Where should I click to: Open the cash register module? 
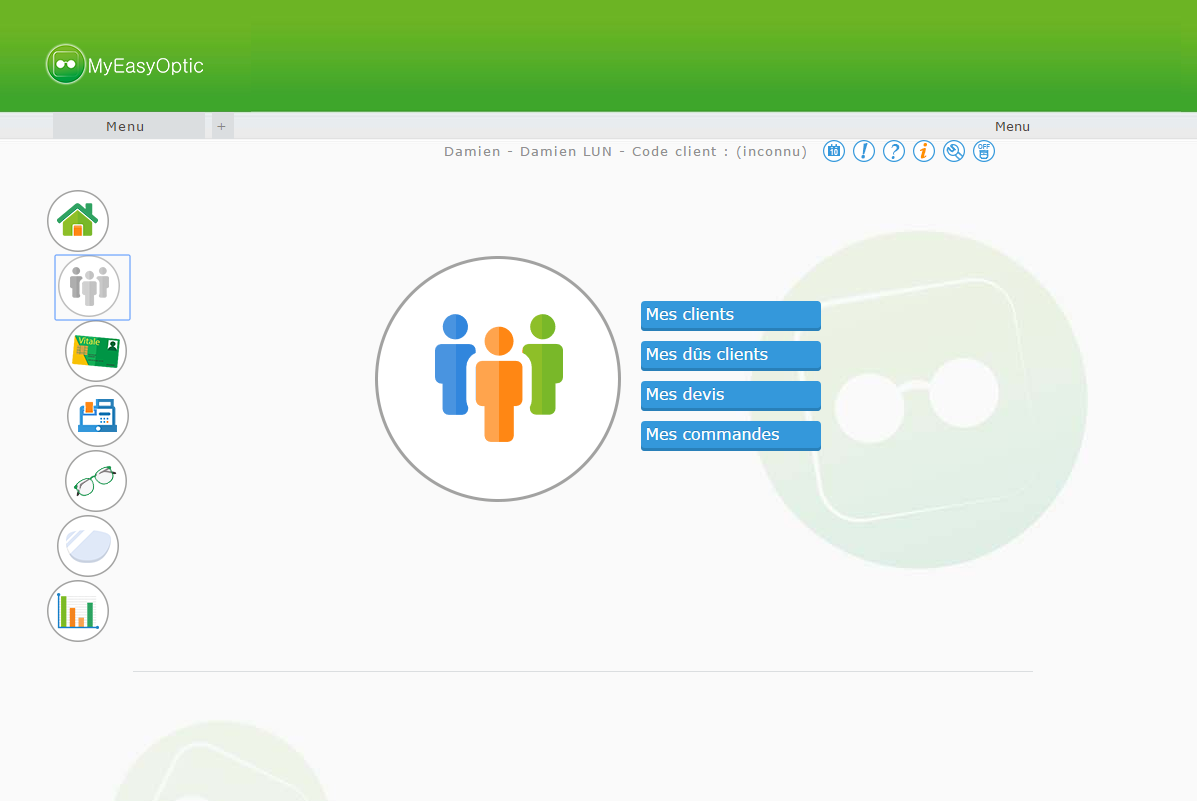[98, 416]
